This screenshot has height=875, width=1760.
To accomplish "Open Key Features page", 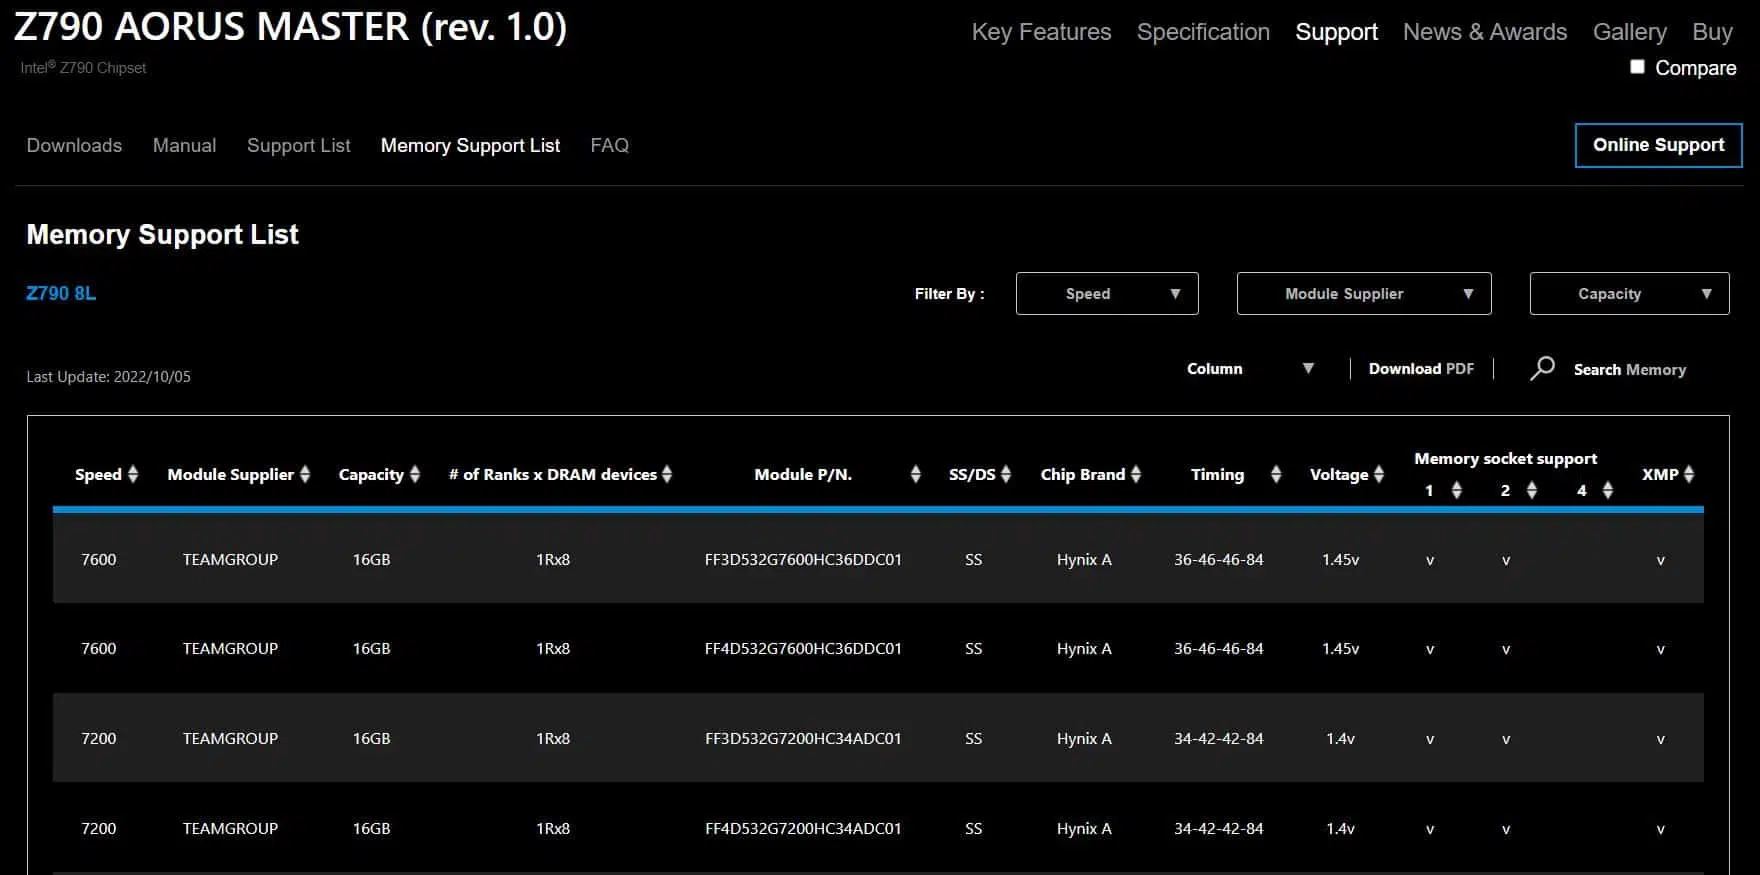I will click(1041, 32).
